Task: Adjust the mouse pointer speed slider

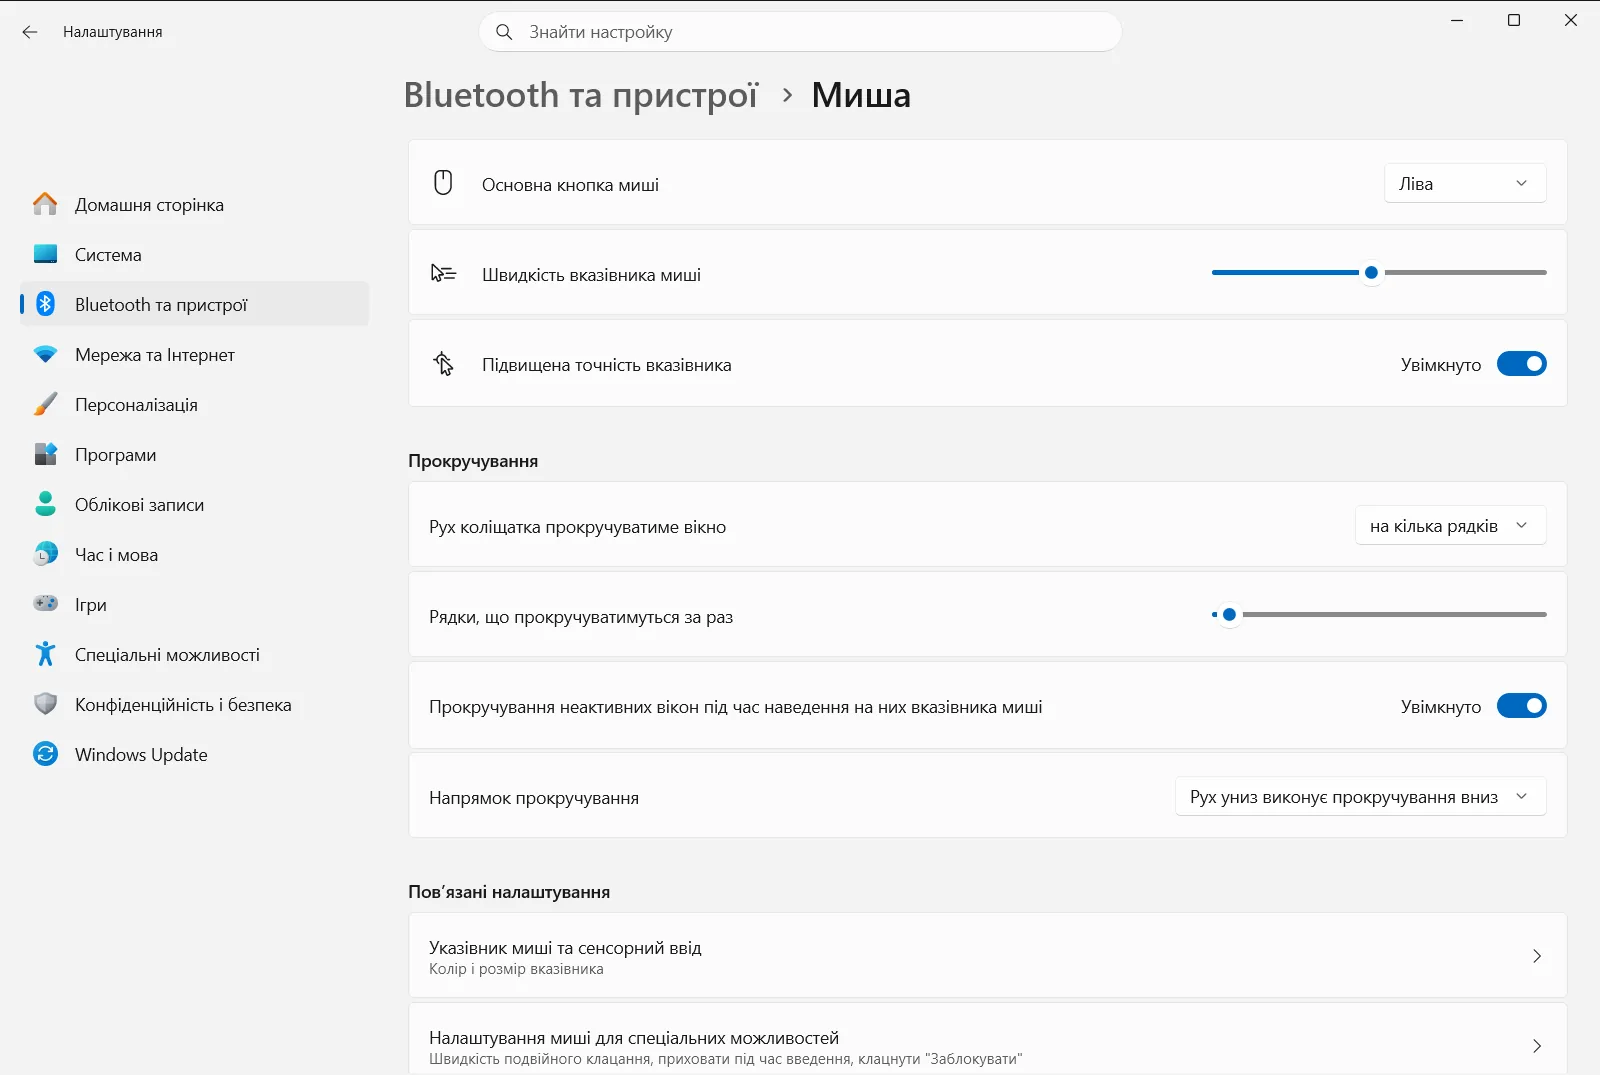Action: click(1372, 272)
